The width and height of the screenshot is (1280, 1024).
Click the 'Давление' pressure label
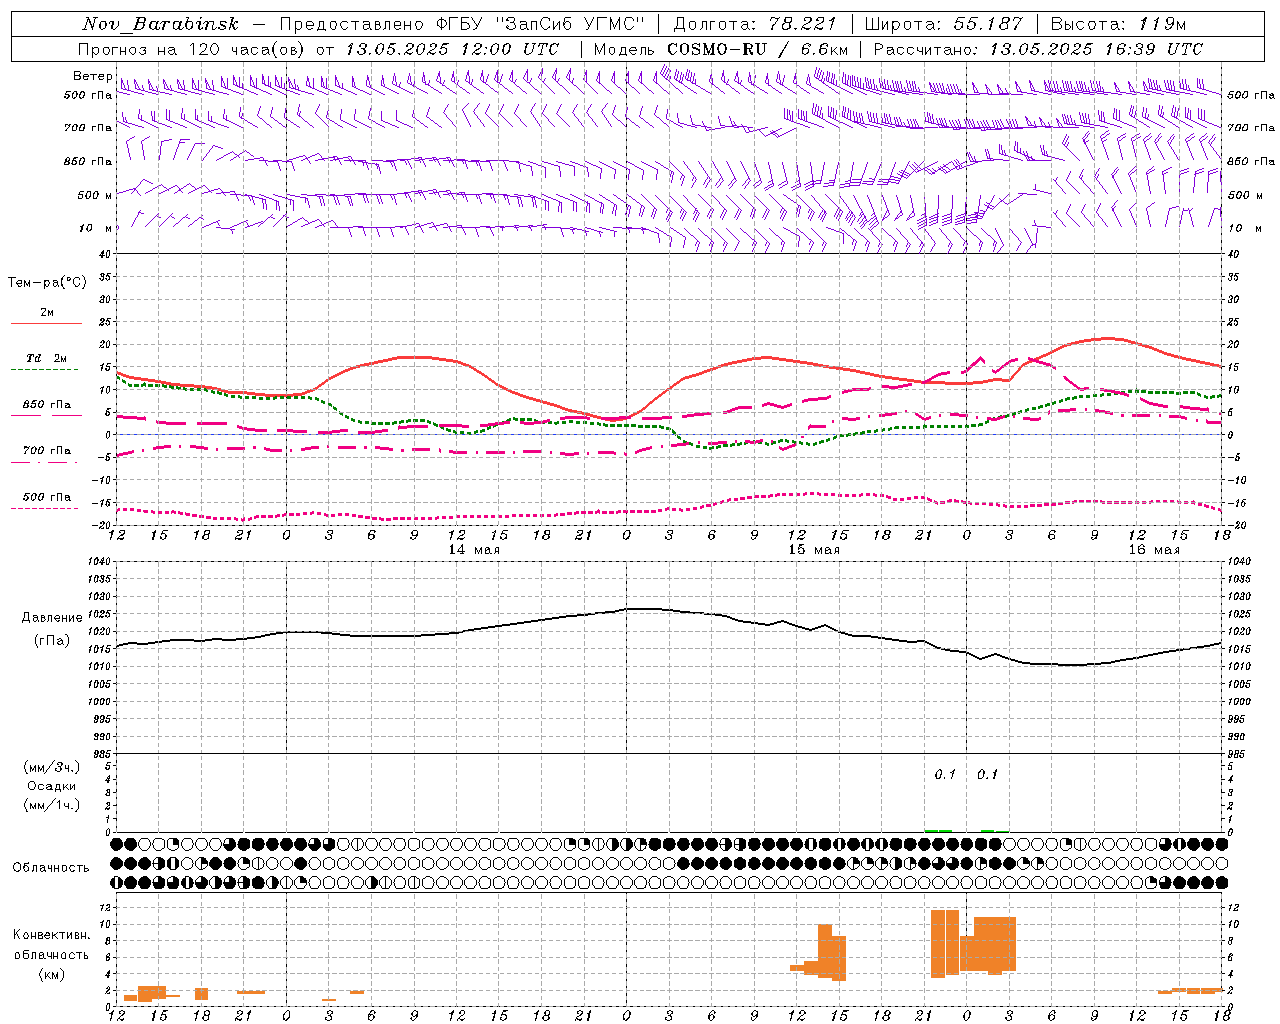(x=52, y=618)
